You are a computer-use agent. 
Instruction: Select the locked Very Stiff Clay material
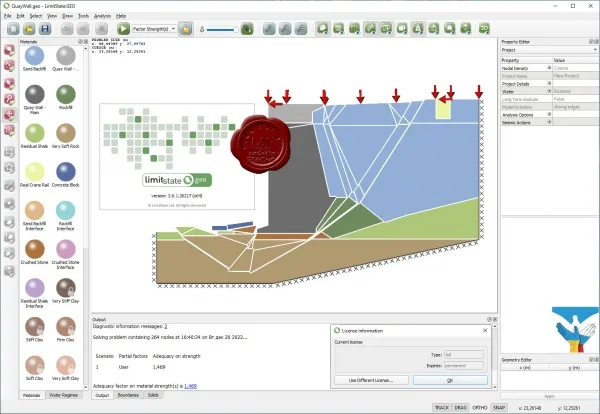66,288
